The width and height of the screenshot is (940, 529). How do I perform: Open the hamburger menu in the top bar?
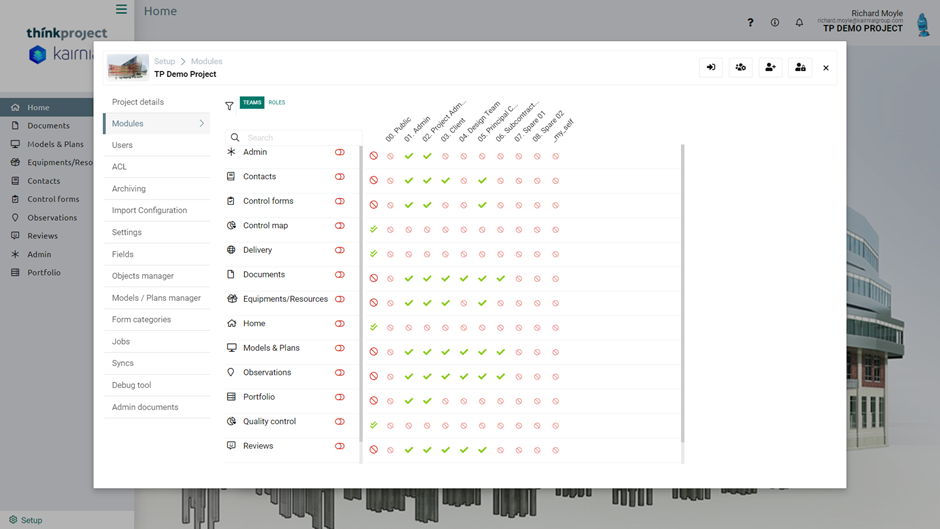pyautogui.click(x=121, y=10)
